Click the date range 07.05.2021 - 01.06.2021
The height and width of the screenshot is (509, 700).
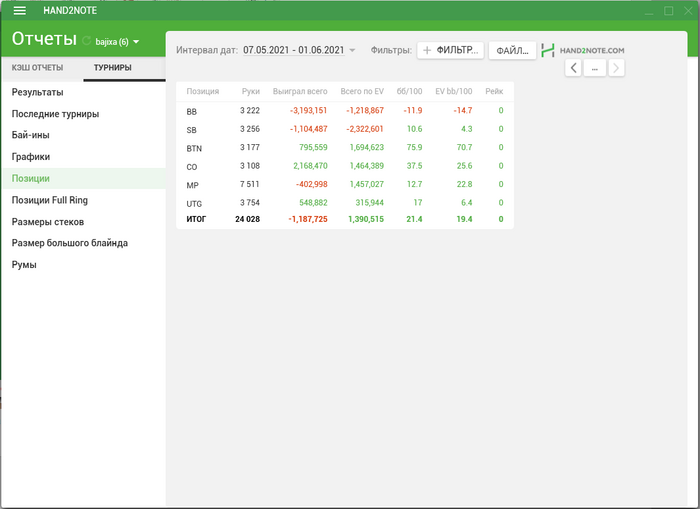point(294,50)
